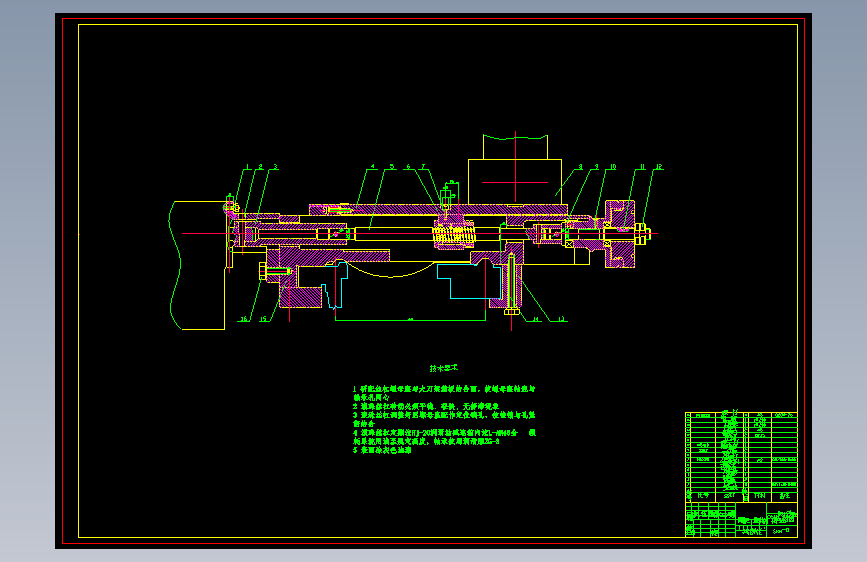
Task: Click part balloon number 13
Action: point(561,319)
